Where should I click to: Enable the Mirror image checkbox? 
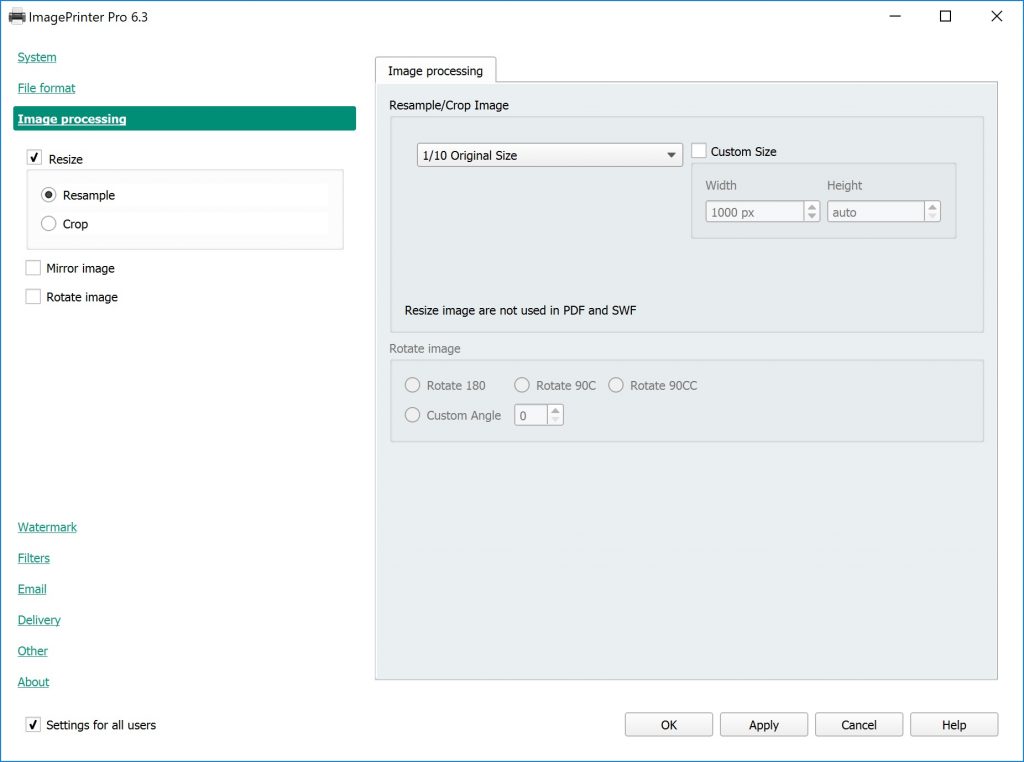tap(34, 268)
